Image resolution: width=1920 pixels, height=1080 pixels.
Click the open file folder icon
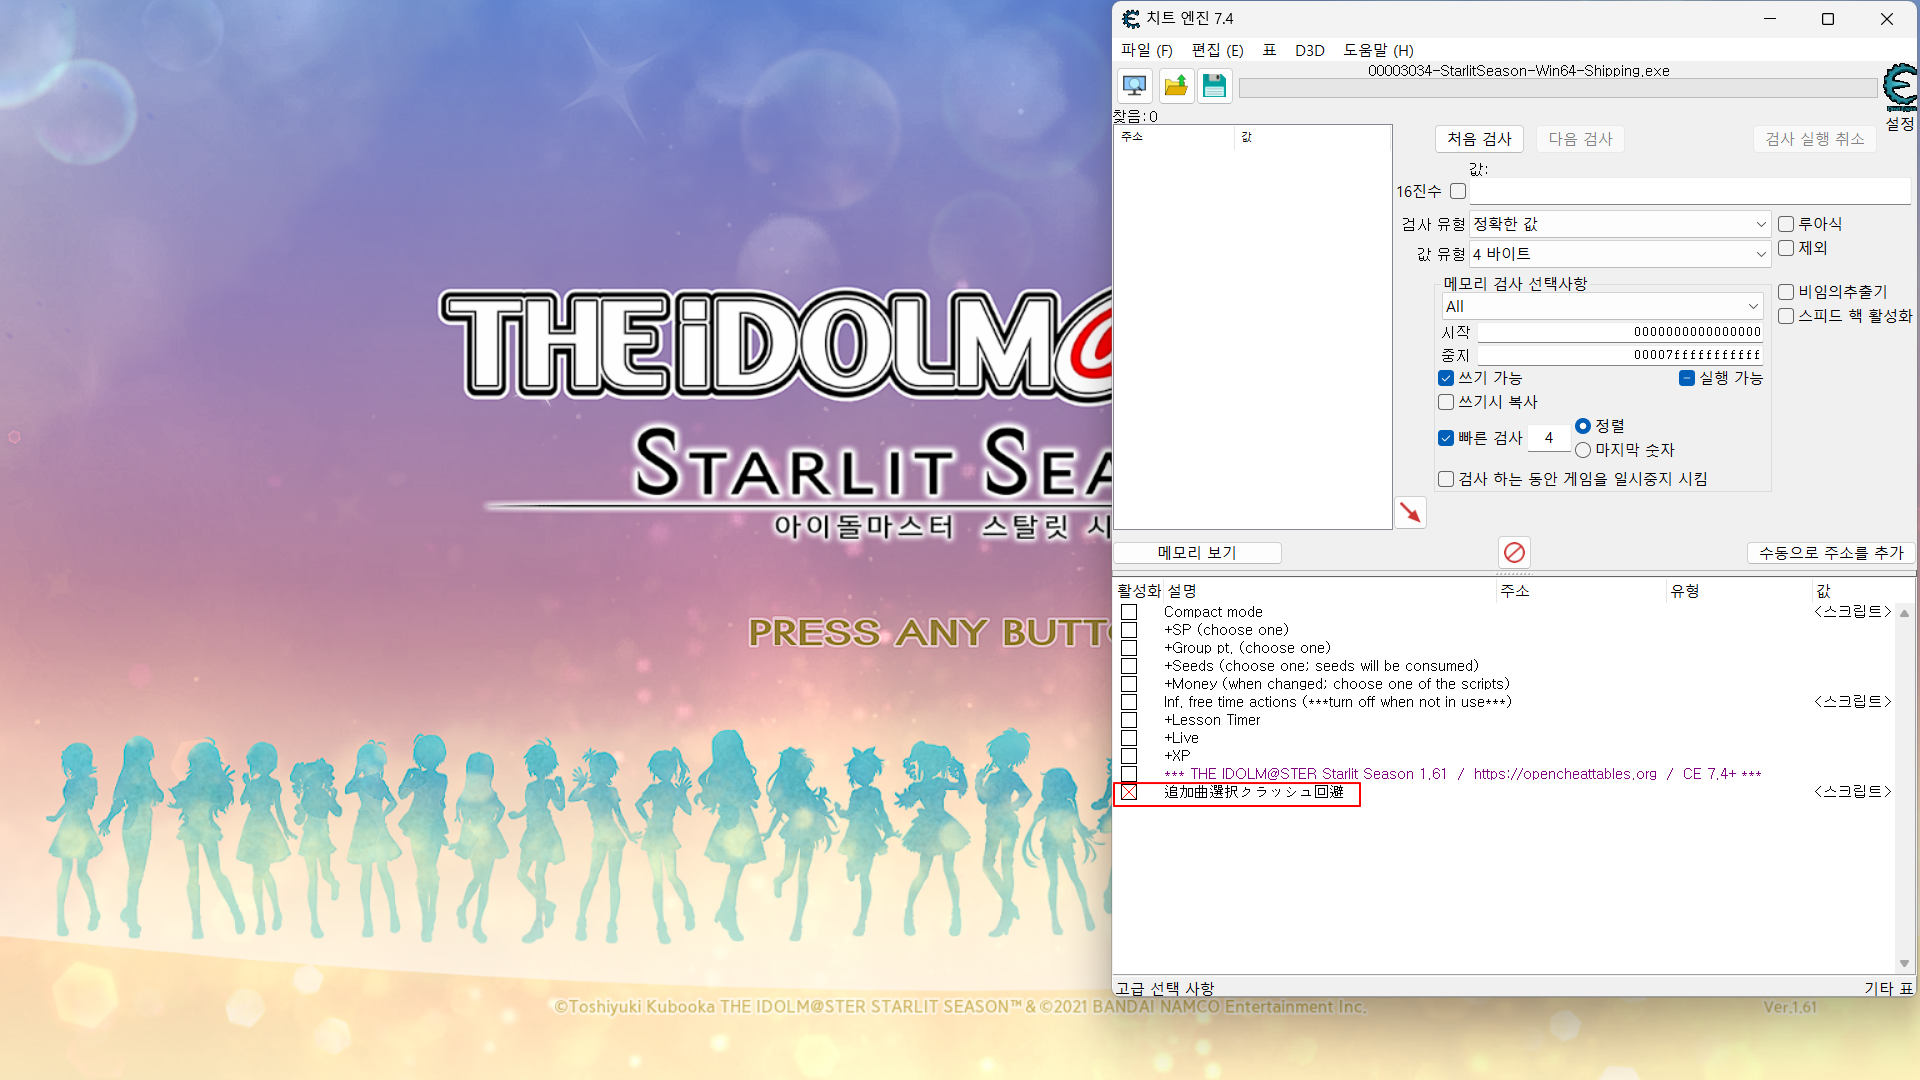[x=1176, y=86]
